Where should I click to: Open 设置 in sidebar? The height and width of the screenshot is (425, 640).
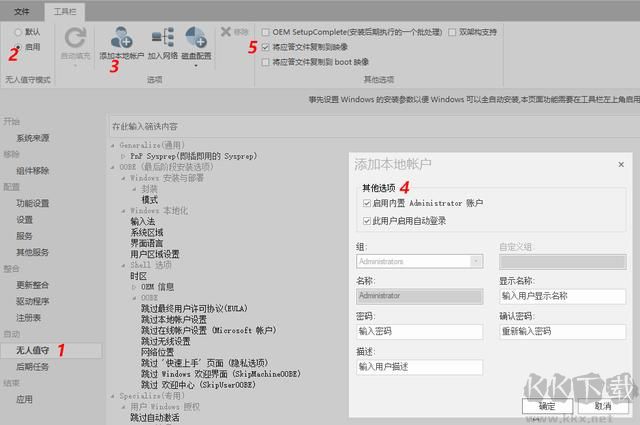pyautogui.click(x=24, y=220)
